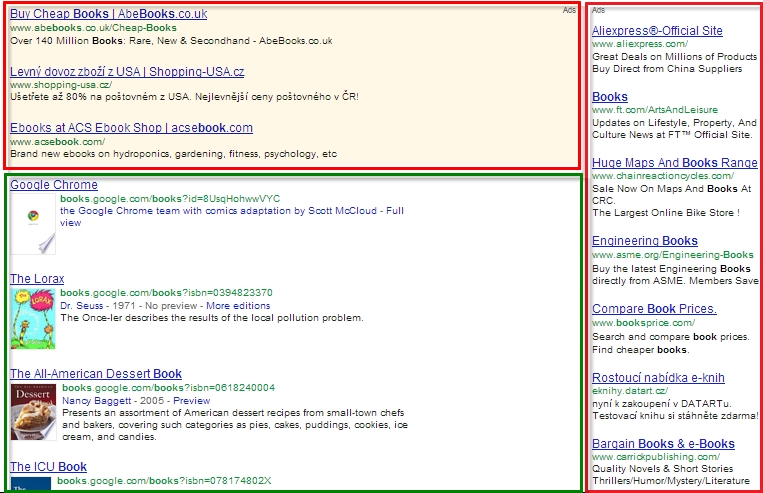Open The Lorax result title
Image resolution: width=763 pixels, height=493 pixels.
point(37,278)
